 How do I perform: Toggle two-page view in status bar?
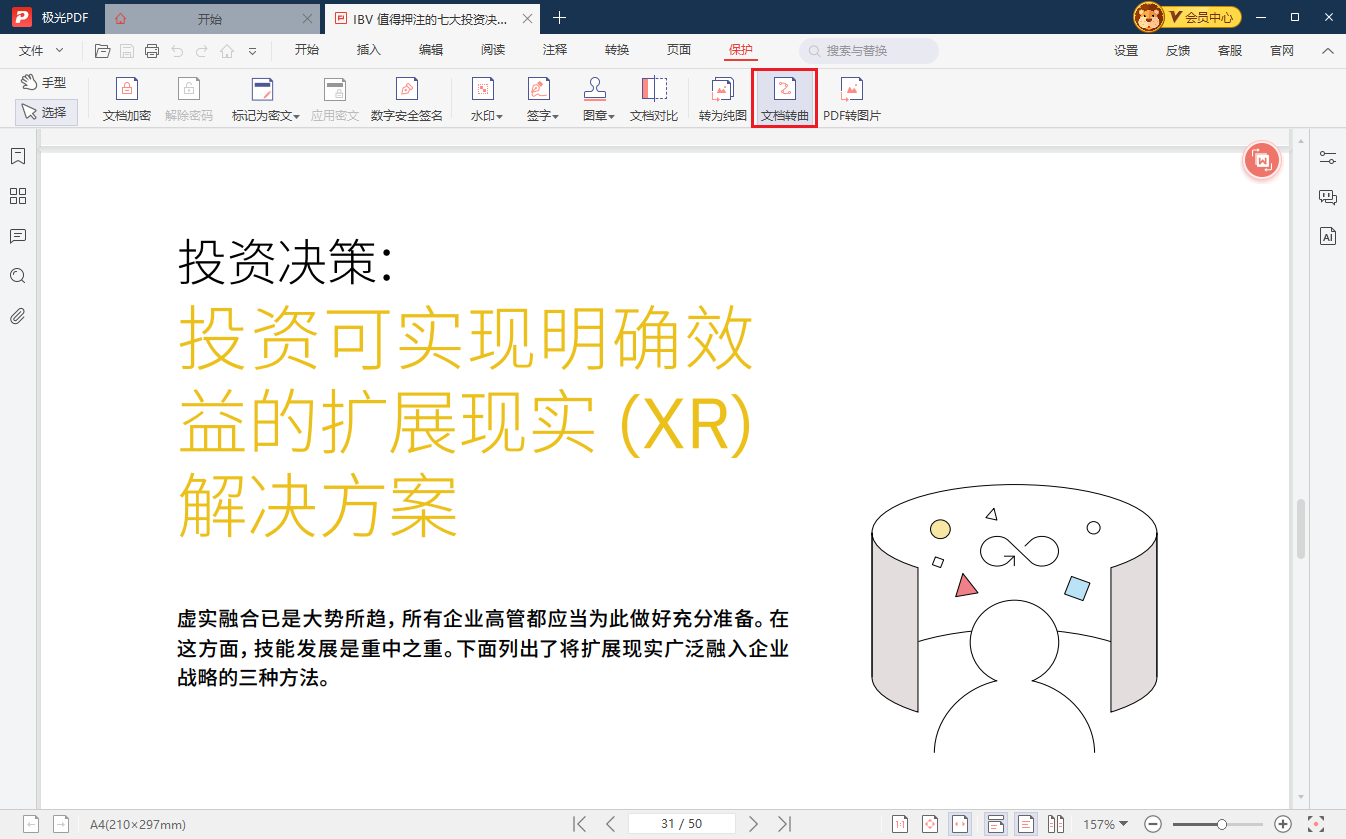click(x=1056, y=824)
